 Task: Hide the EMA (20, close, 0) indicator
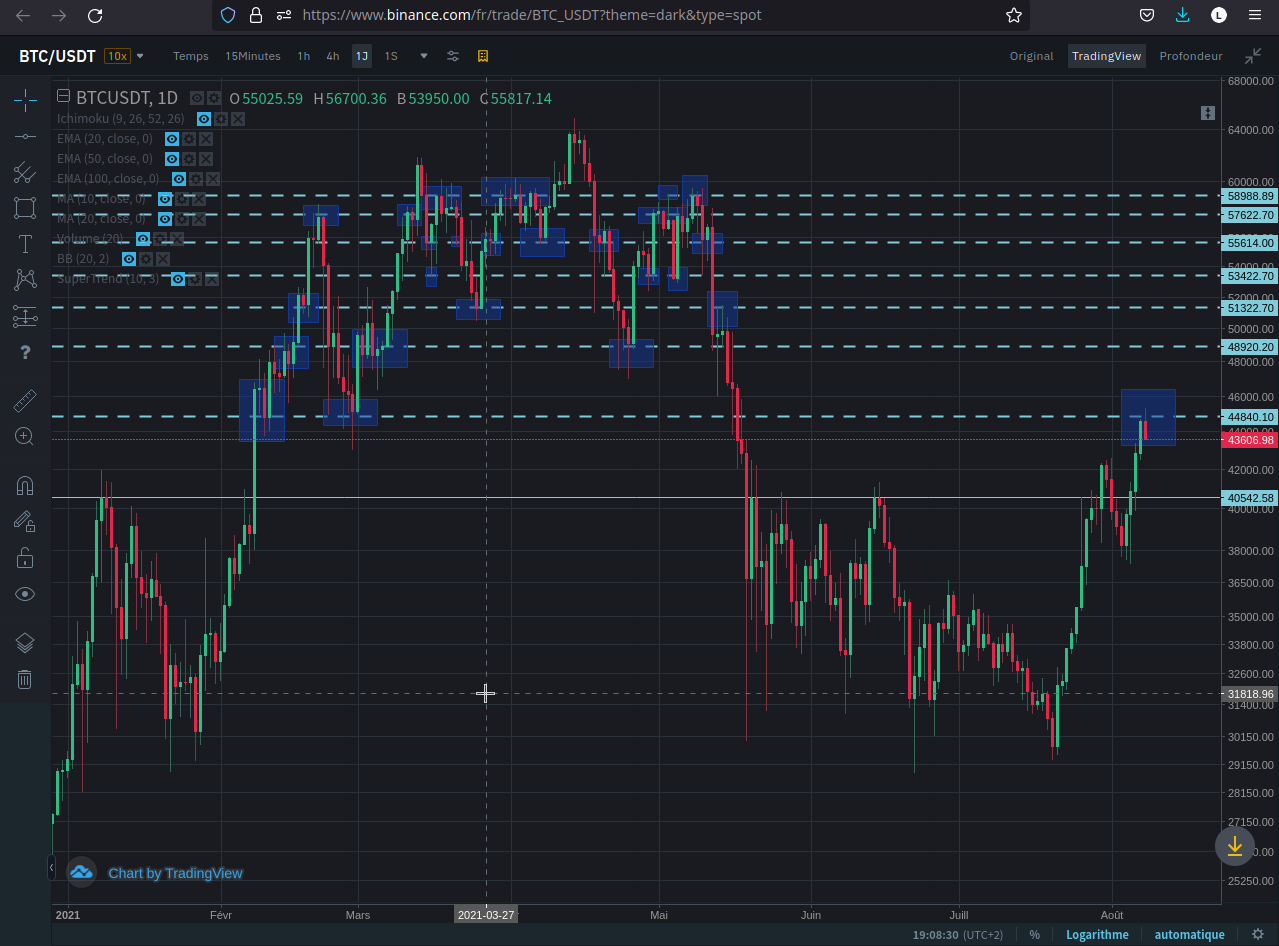[x=172, y=139]
